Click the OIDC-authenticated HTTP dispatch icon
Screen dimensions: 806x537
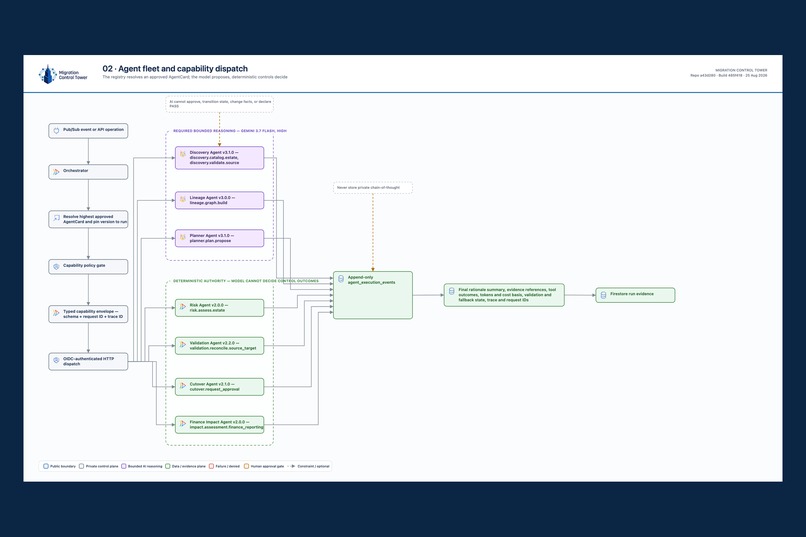(x=57, y=361)
